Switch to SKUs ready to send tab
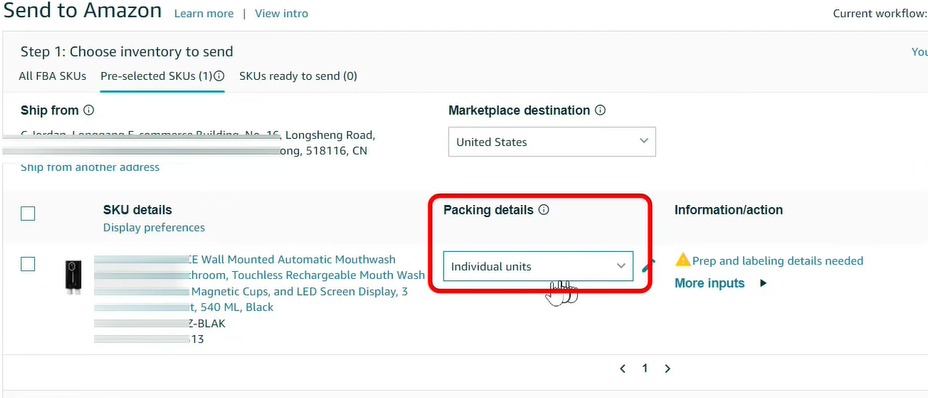928x398 pixels. coord(298,76)
